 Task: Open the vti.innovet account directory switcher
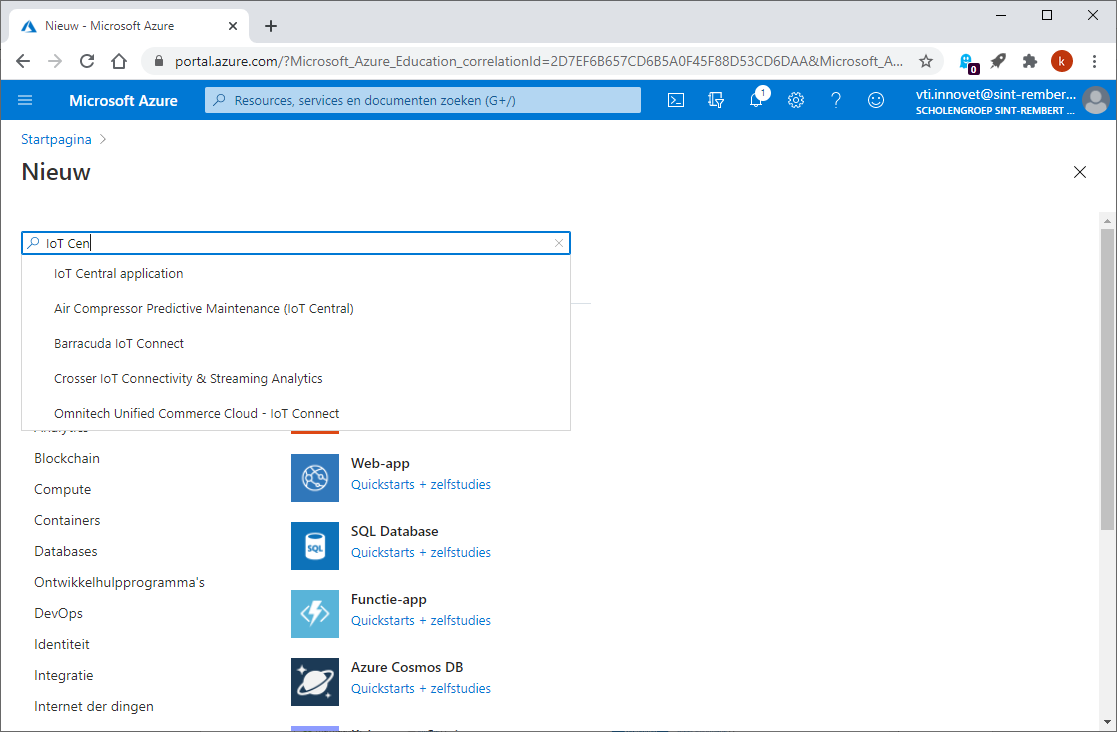pos(995,101)
